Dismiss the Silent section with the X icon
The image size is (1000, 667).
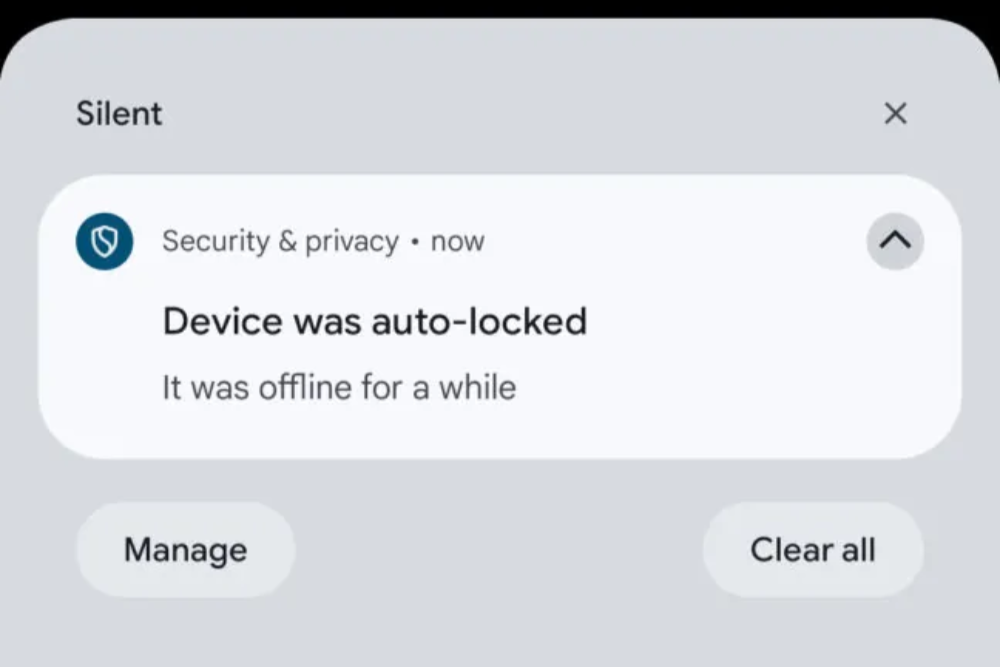[x=895, y=114]
